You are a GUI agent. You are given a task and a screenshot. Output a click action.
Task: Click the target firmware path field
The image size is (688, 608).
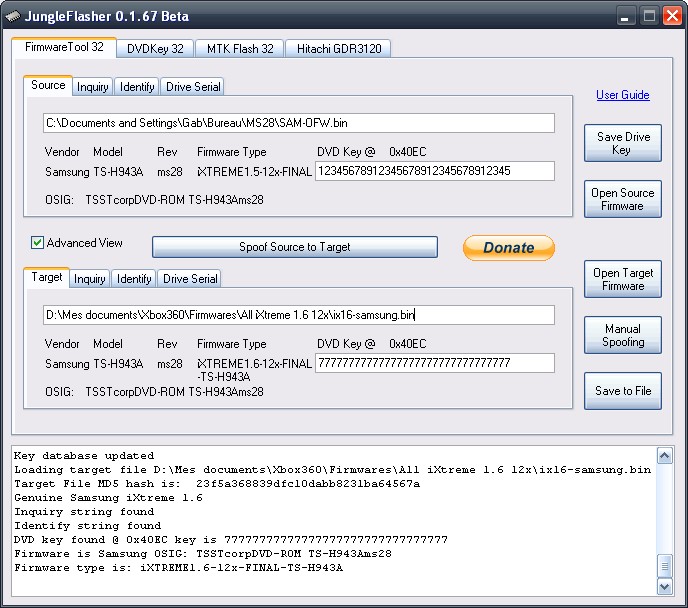299,315
